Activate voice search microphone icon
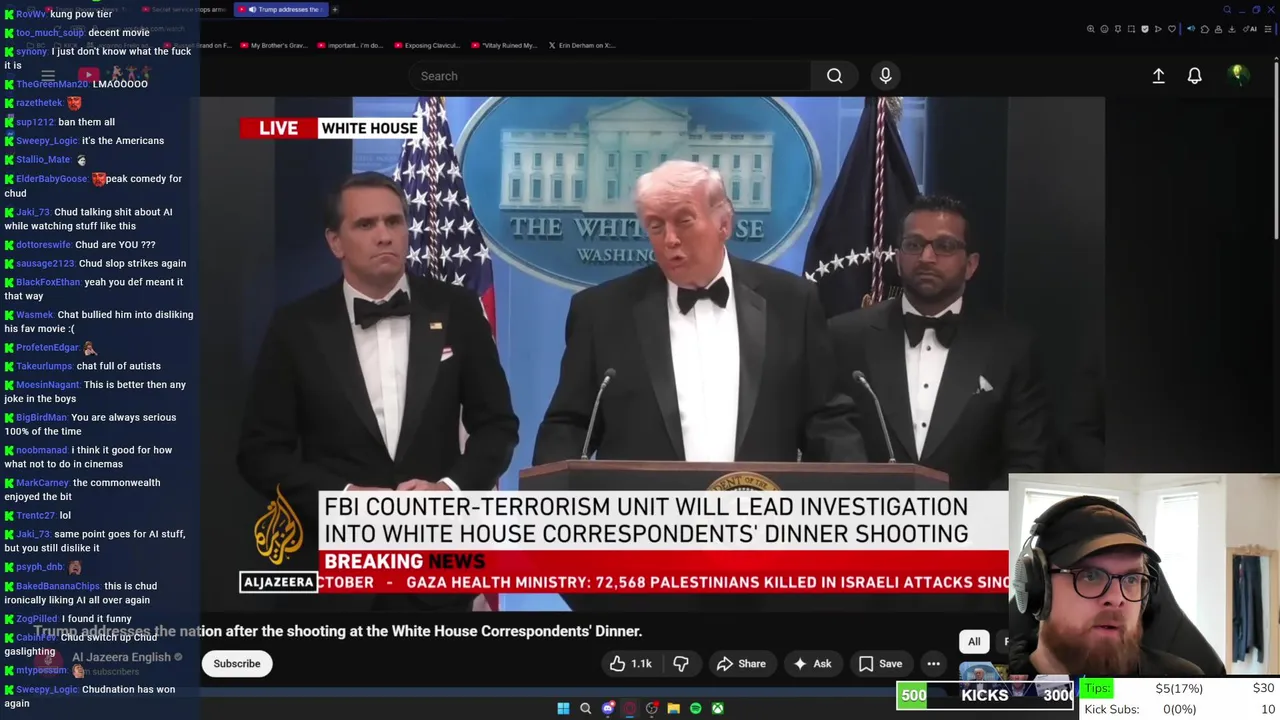The width and height of the screenshot is (1280, 720). click(x=885, y=76)
